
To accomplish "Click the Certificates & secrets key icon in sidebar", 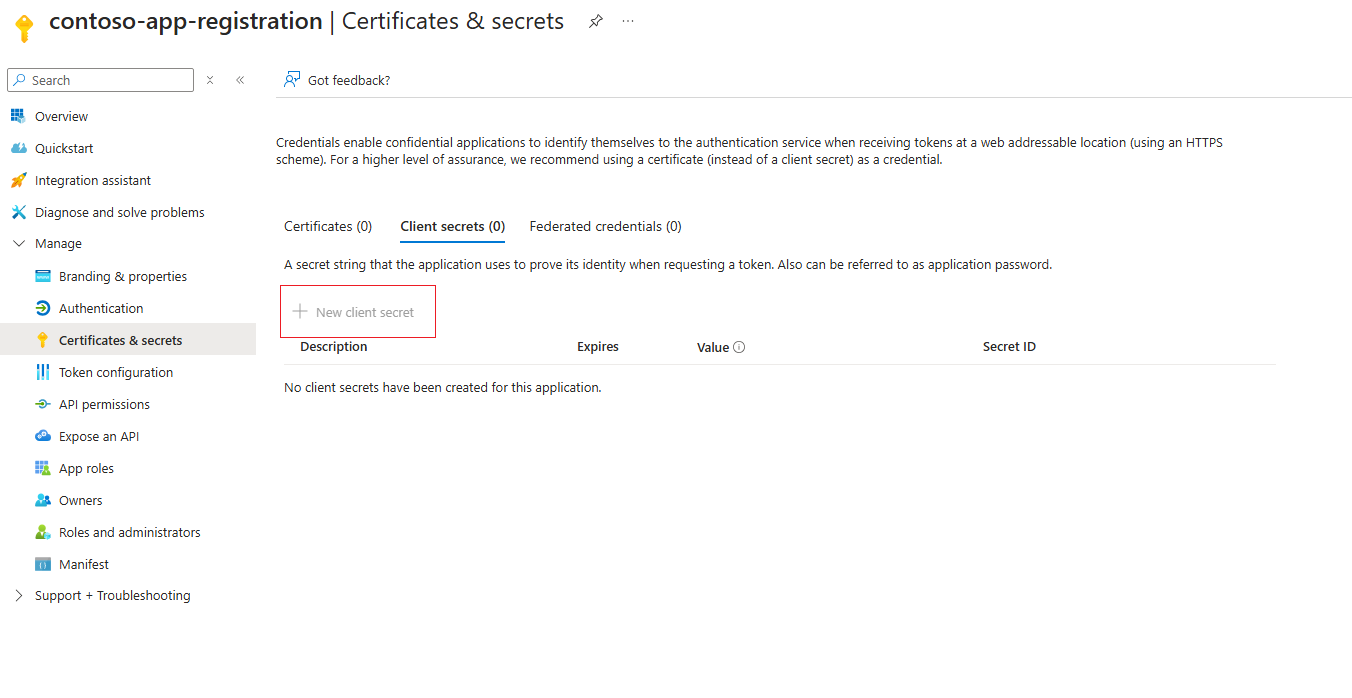I will (42, 340).
